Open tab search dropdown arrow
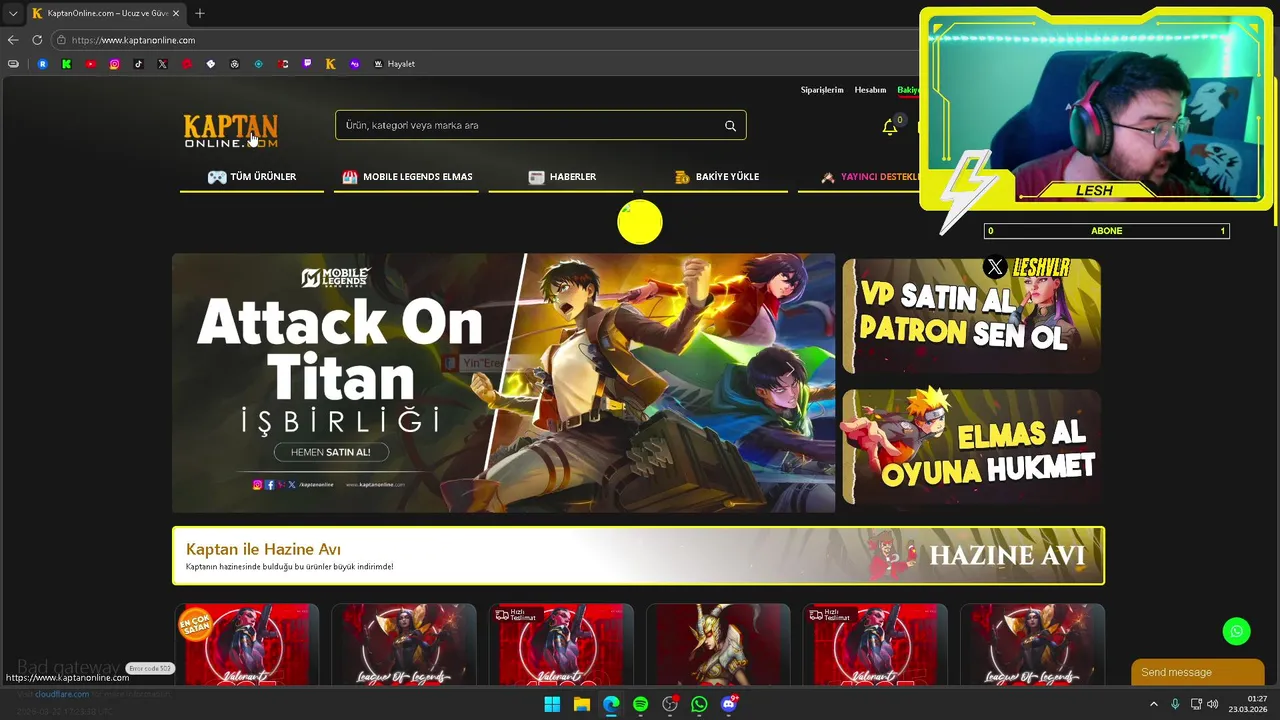The height and width of the screenshot is (720, 1280). pos(13,13)
